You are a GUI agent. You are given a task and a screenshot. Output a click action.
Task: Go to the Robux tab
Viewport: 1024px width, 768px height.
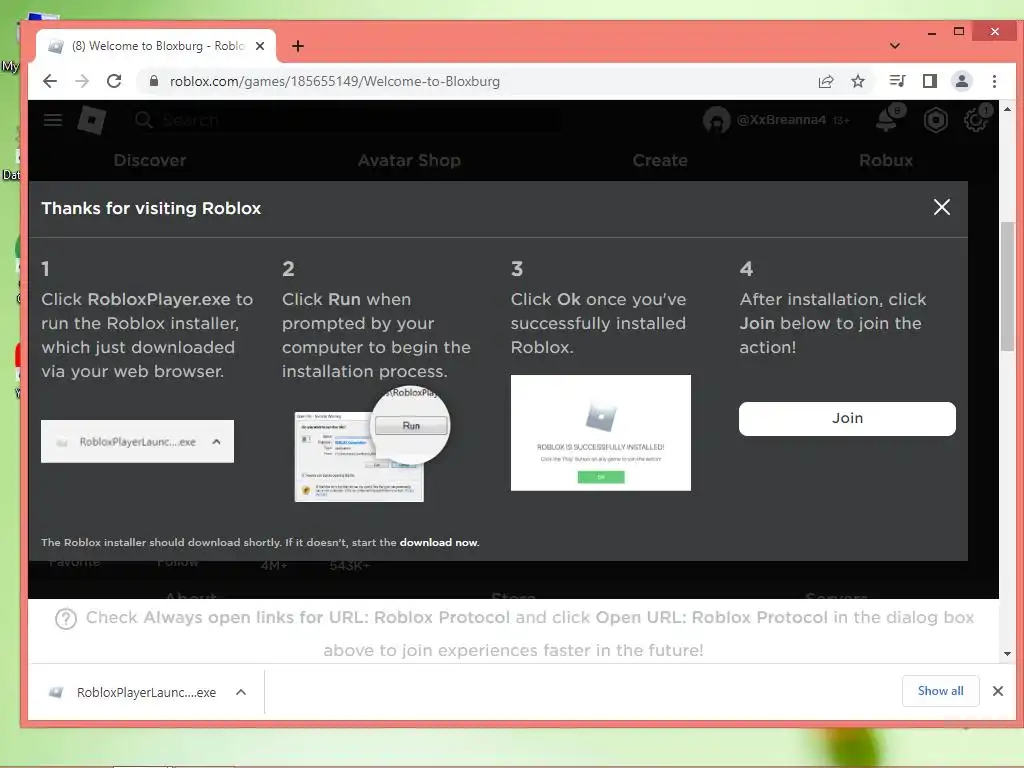[886, 160]
